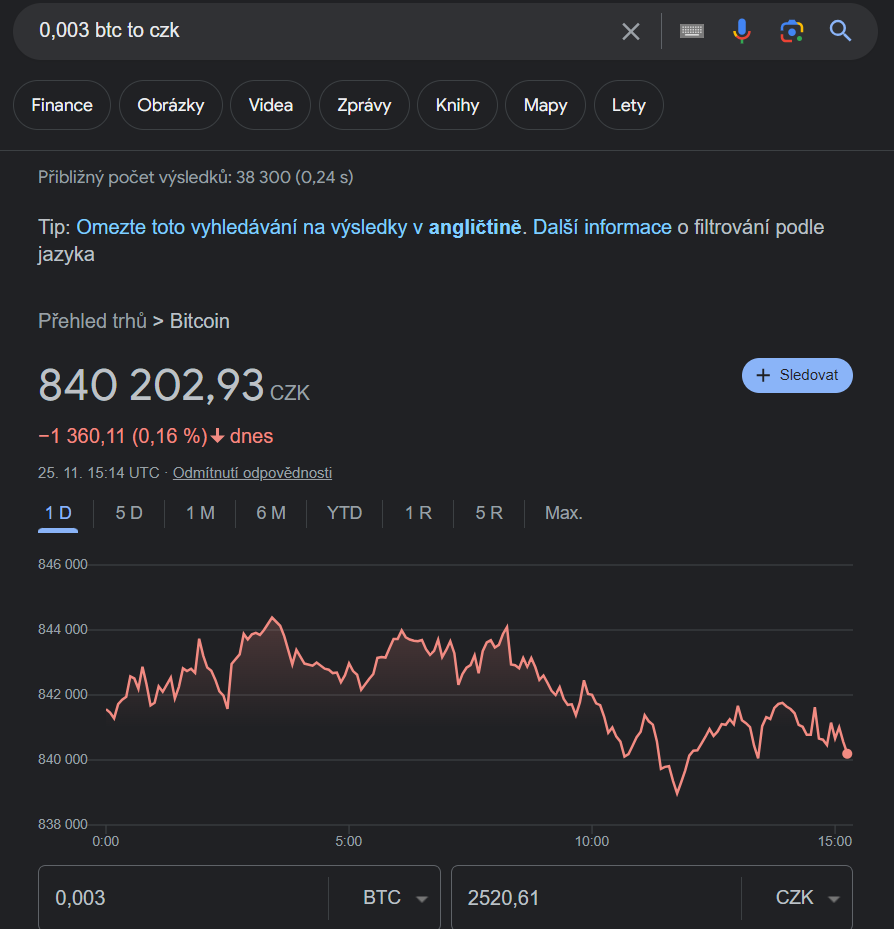Click the 5:00 time axis label
894x929 pixels.
pyautogui.click(x=348, y=841)
